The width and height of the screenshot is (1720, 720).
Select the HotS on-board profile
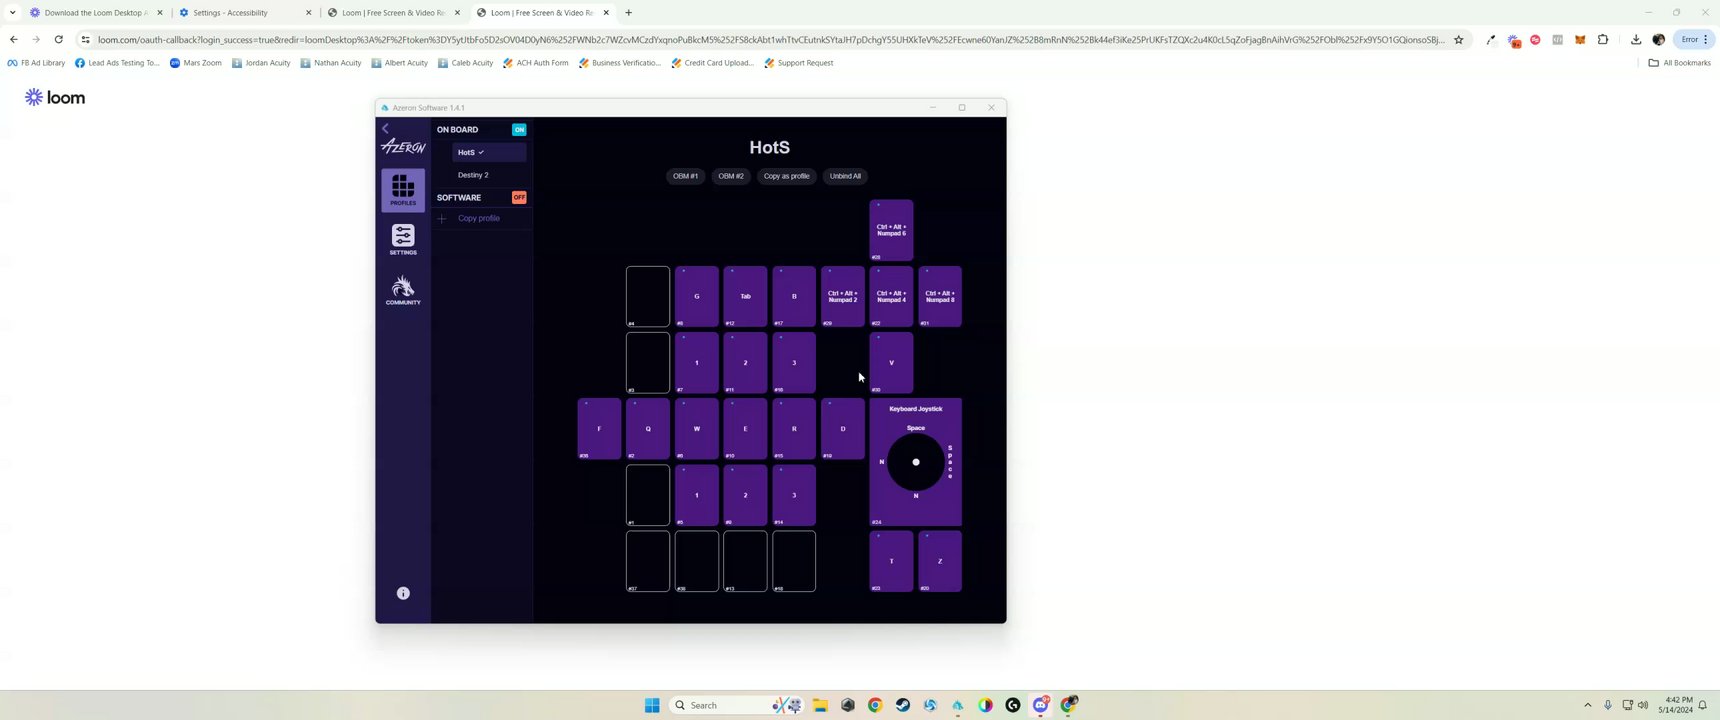(x=489, y=152)
